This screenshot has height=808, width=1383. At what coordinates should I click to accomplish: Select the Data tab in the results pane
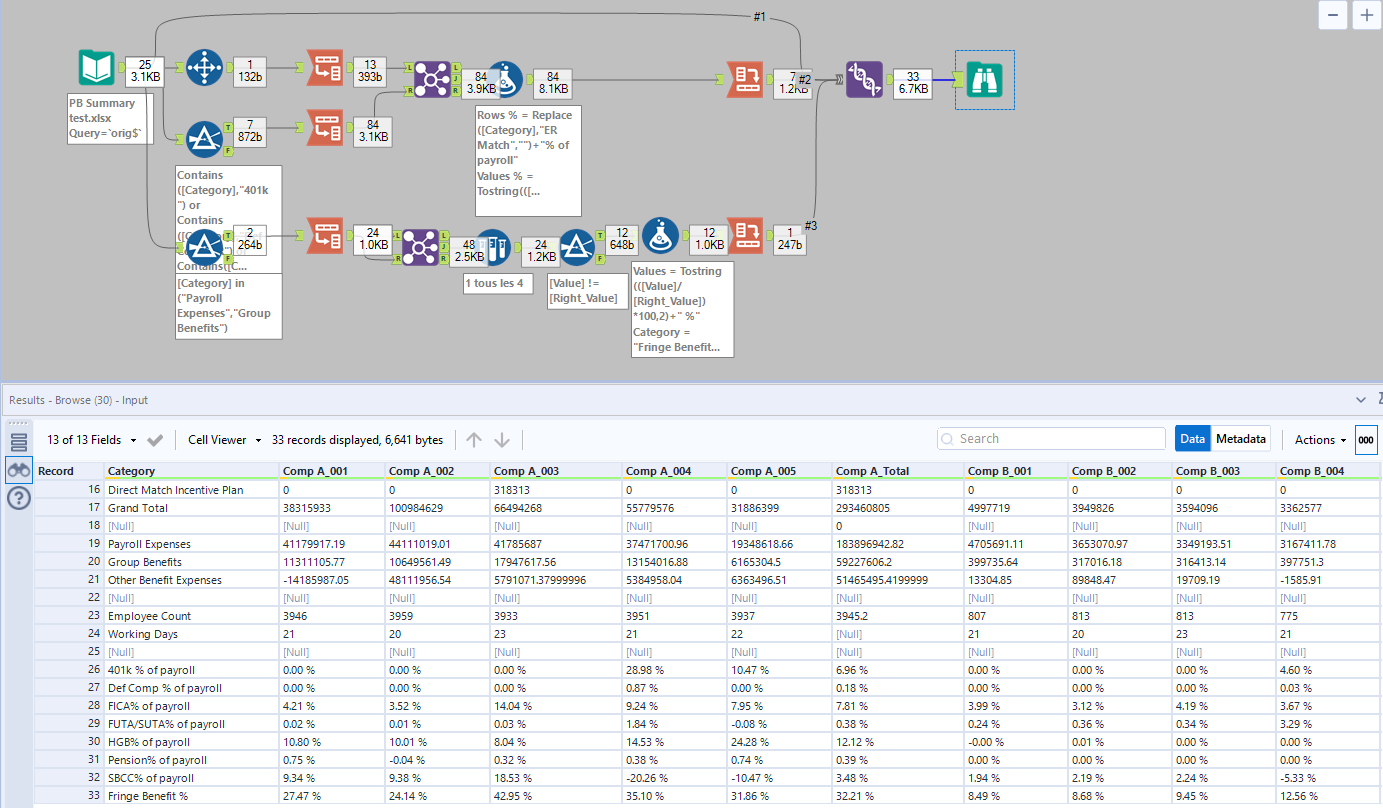1192,438
